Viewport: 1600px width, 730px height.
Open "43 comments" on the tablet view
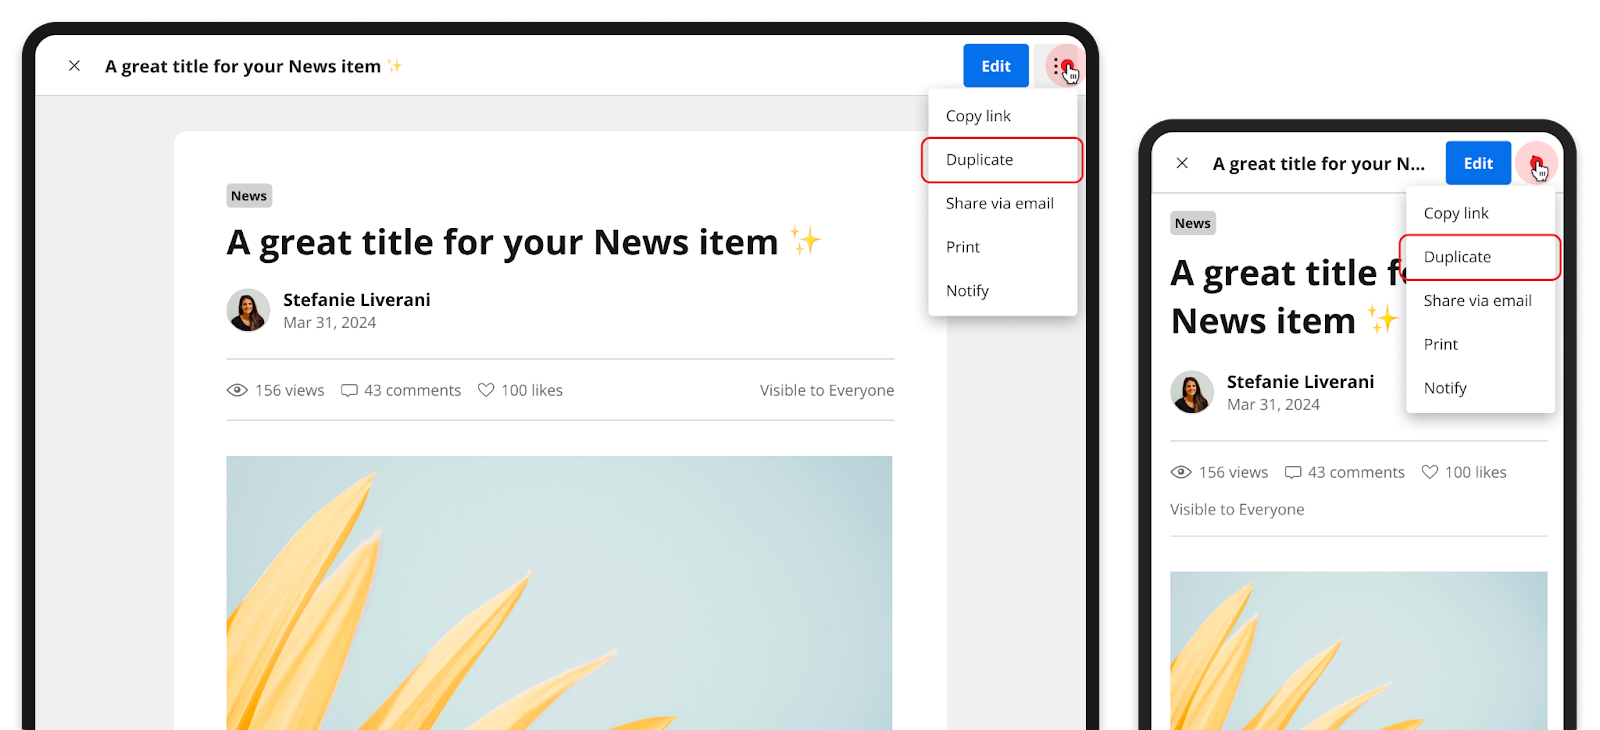coord(412,390)
